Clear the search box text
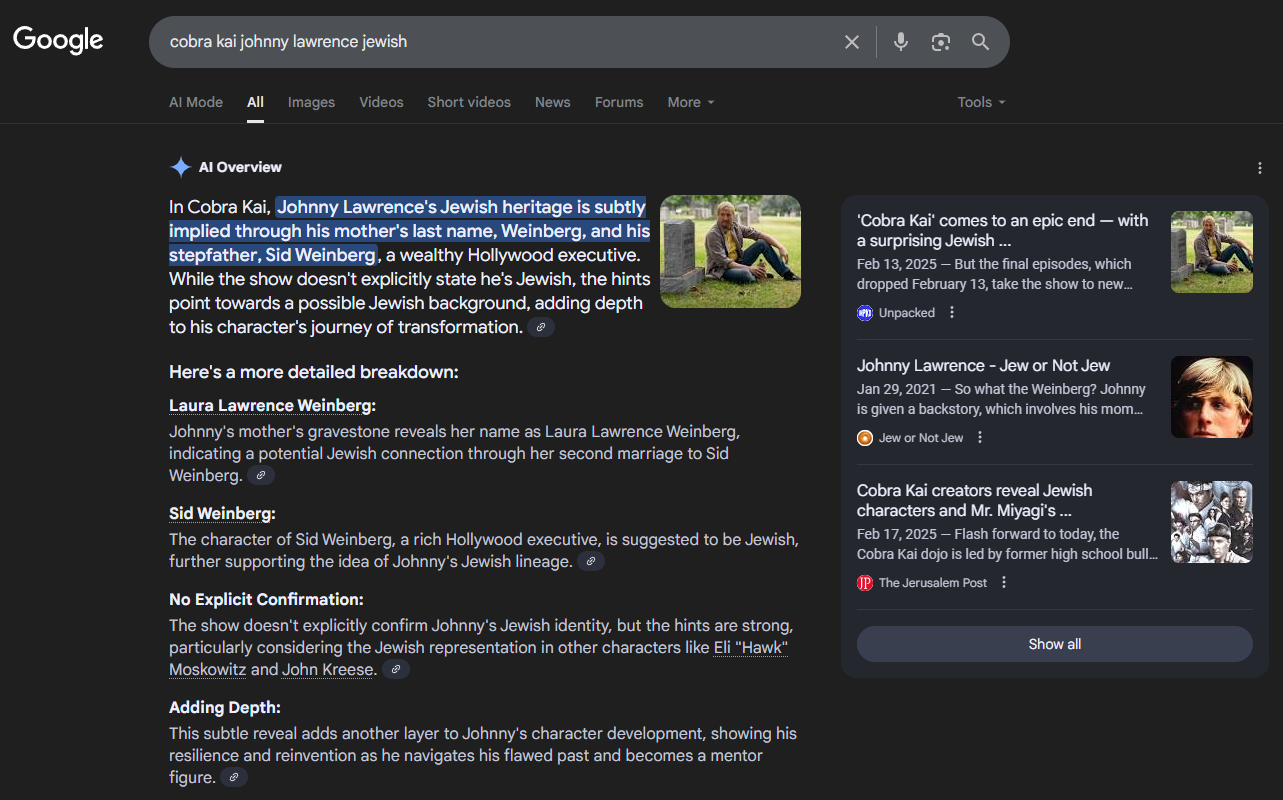This screenshot has height=800, width=1283. 852,42
